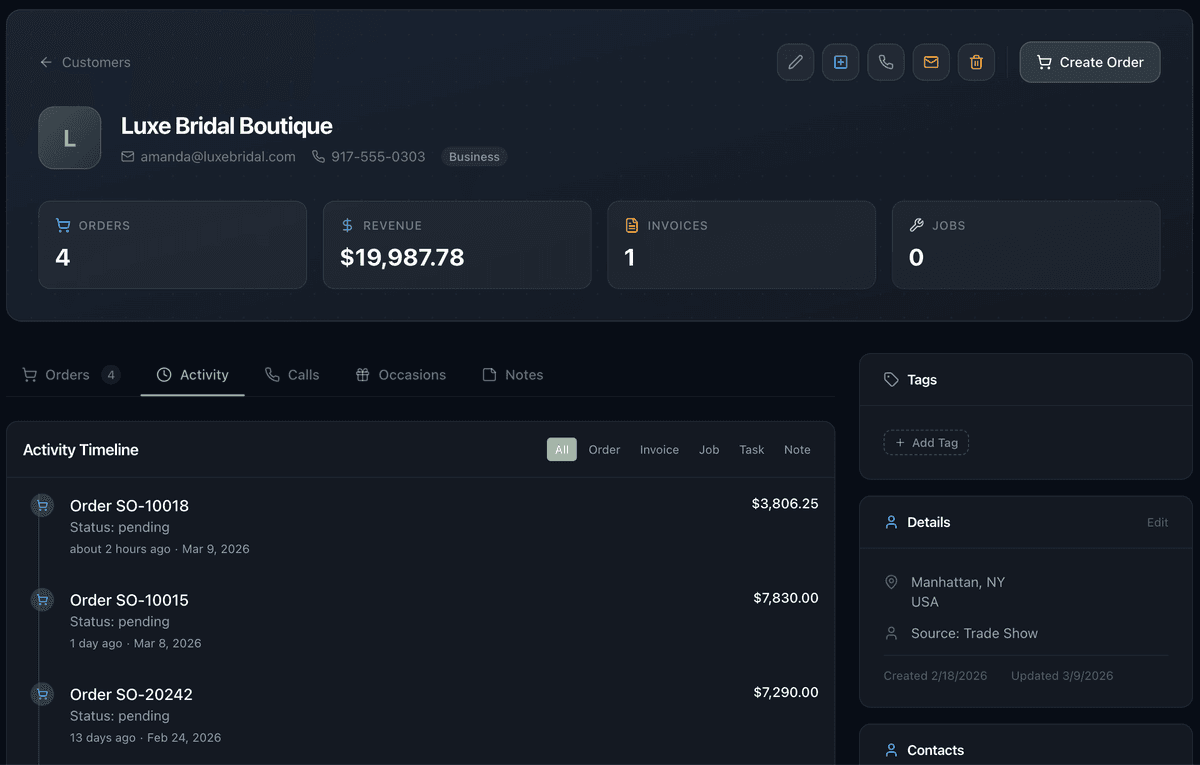Viewport: 1200px width, 765px height.
Task: Click the tag icon in Tags panel
Action: click(891, 380)
